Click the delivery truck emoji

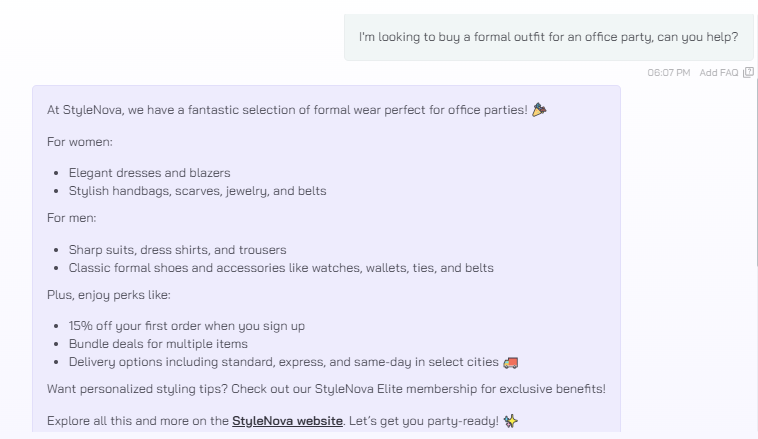[510, 362]
